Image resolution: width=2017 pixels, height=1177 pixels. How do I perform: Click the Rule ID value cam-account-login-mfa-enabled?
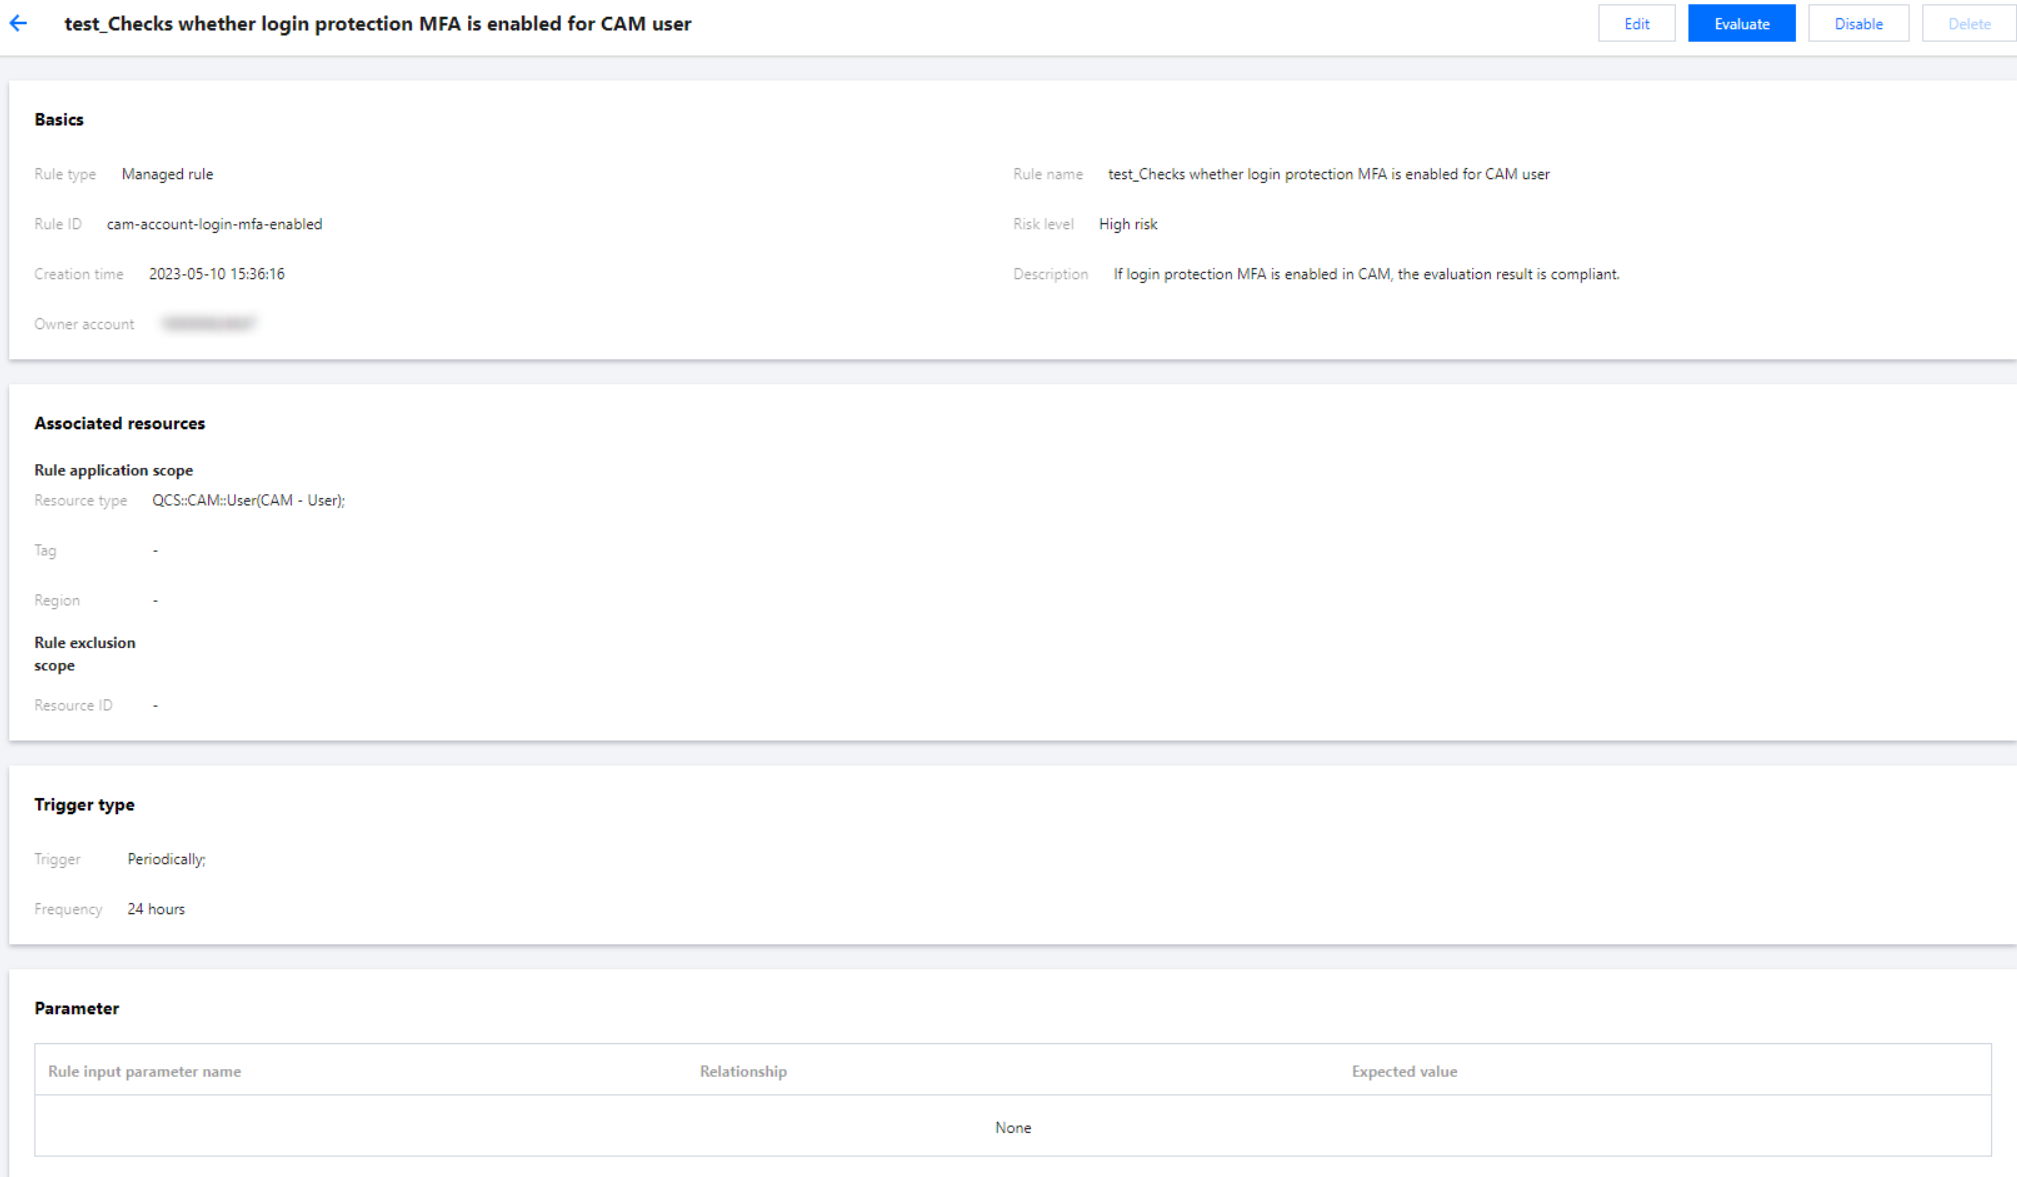[x=214, y=224]
